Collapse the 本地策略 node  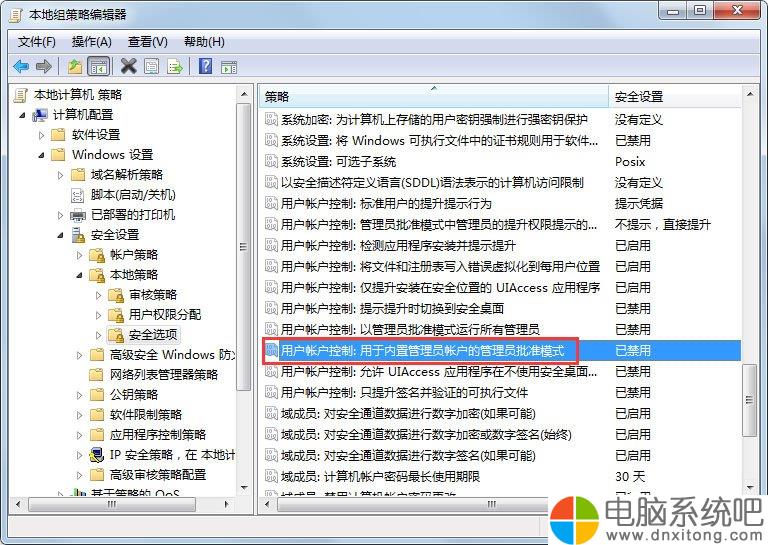pyautogui.click(x=80, y=275)
